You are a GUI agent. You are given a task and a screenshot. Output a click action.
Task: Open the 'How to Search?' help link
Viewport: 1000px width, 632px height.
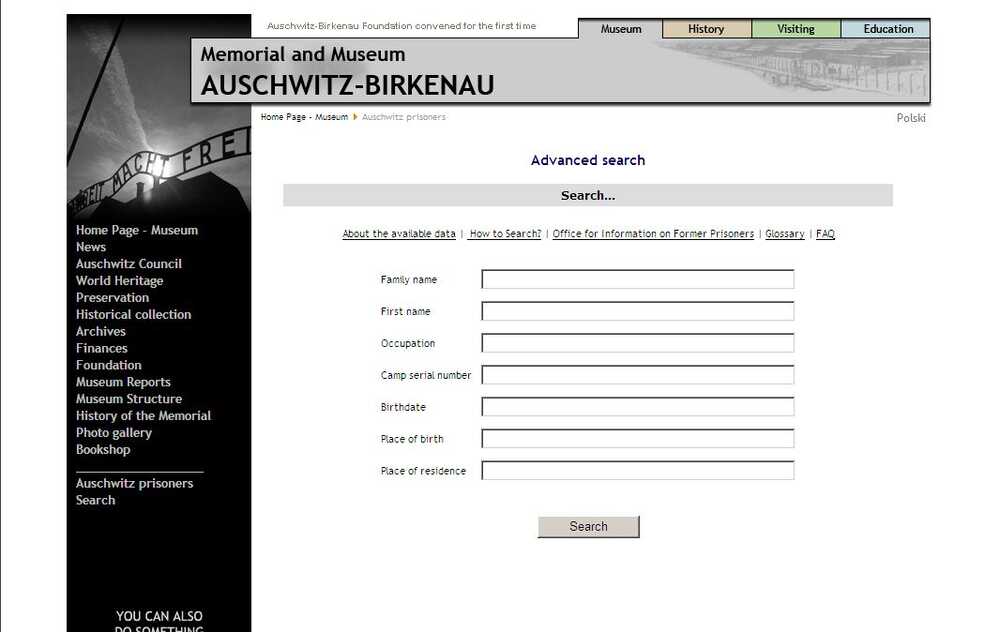[504, 234]
